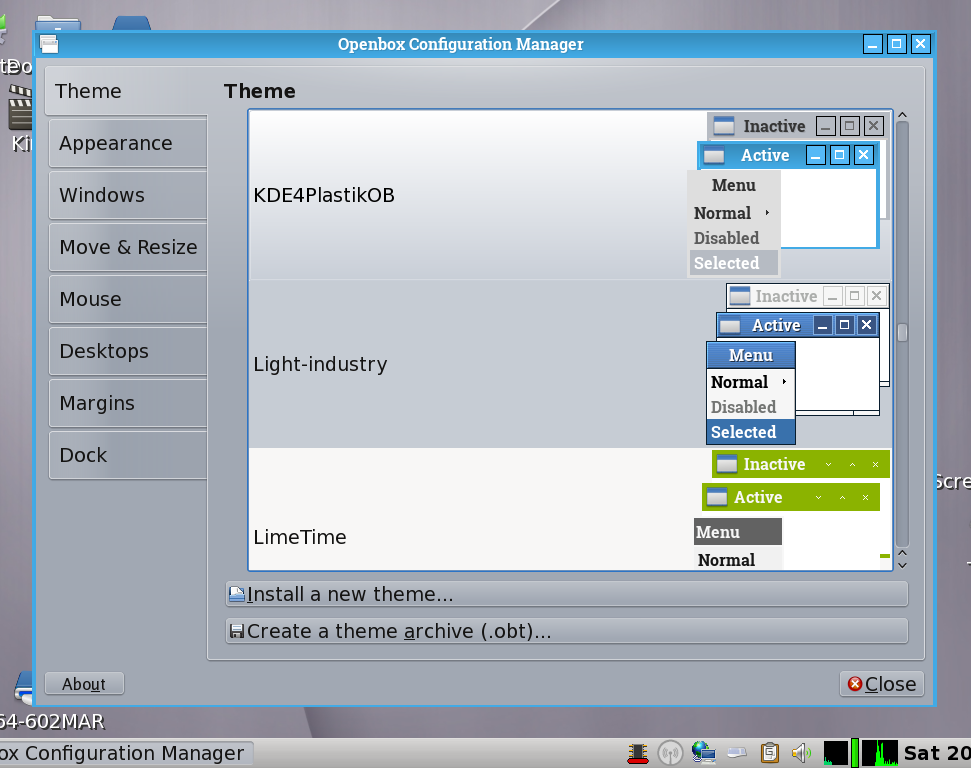Viewport: 971px width, 768px height.
Task: Close the configuration manager via Close button
Action: click(x=882, y=684)
